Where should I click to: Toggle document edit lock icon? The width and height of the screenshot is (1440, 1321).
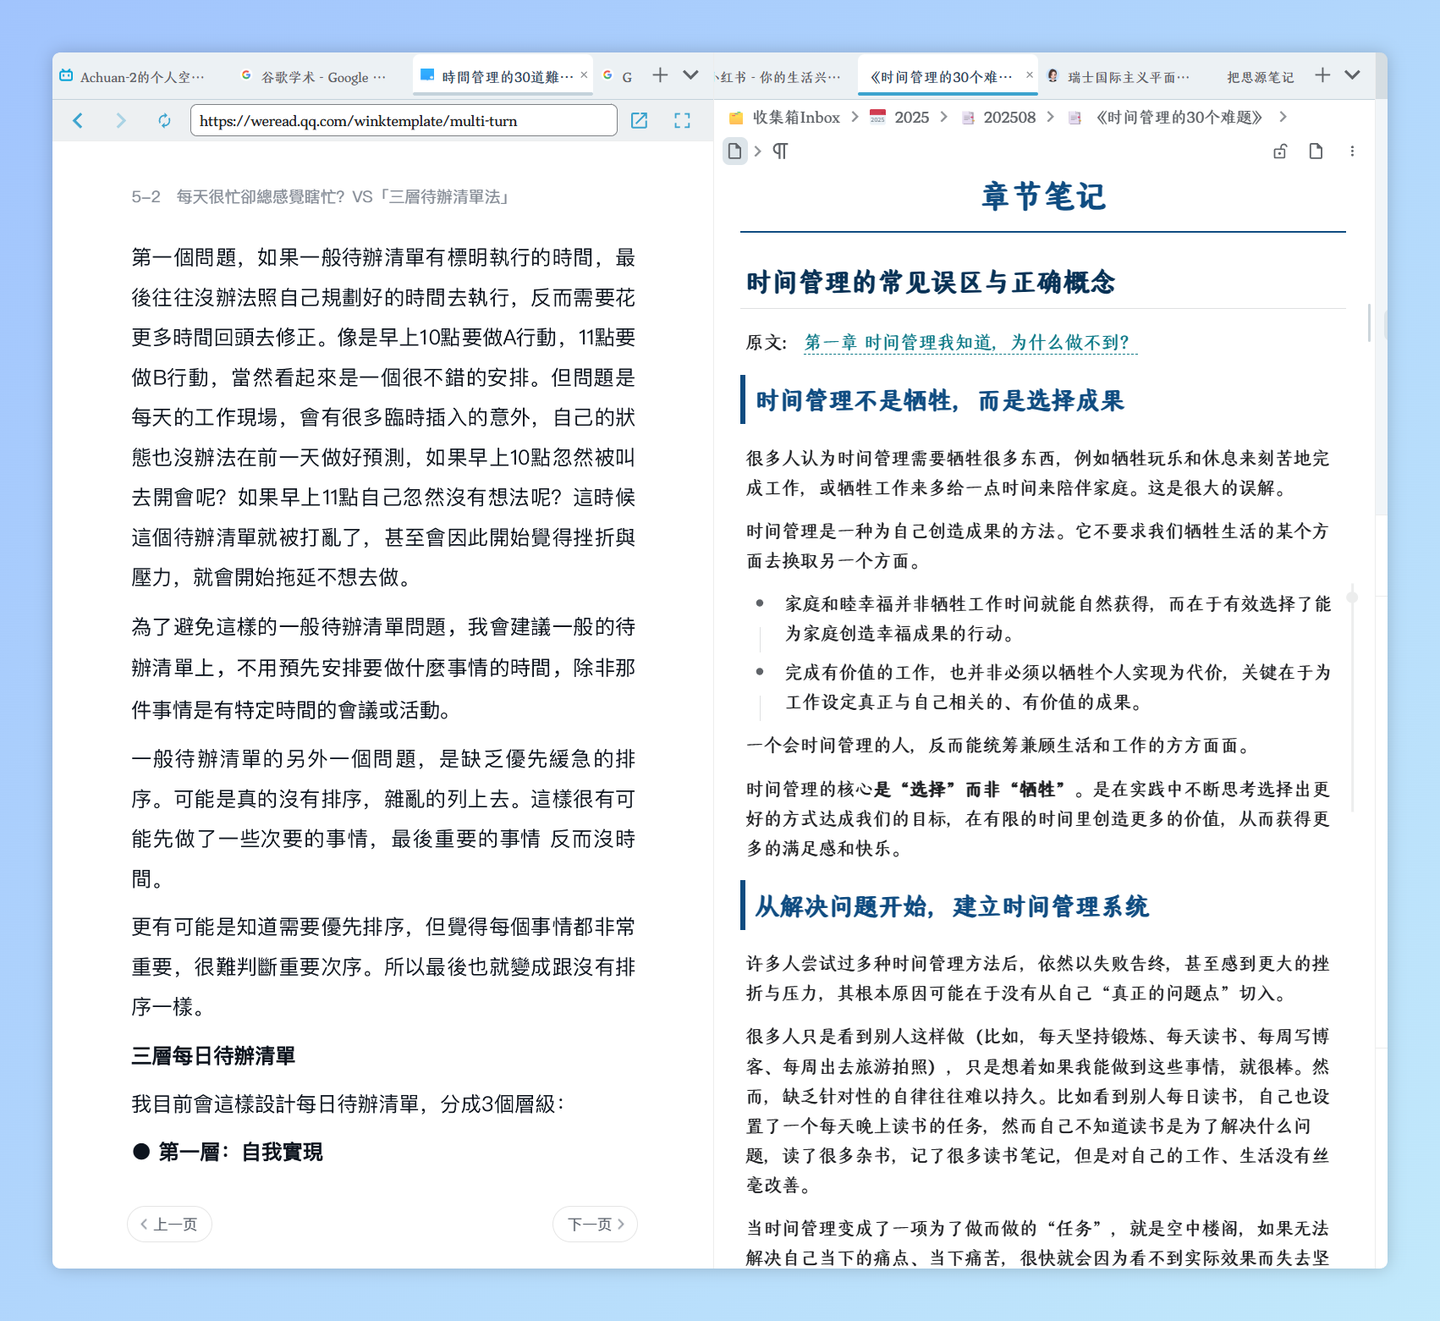1280,151
